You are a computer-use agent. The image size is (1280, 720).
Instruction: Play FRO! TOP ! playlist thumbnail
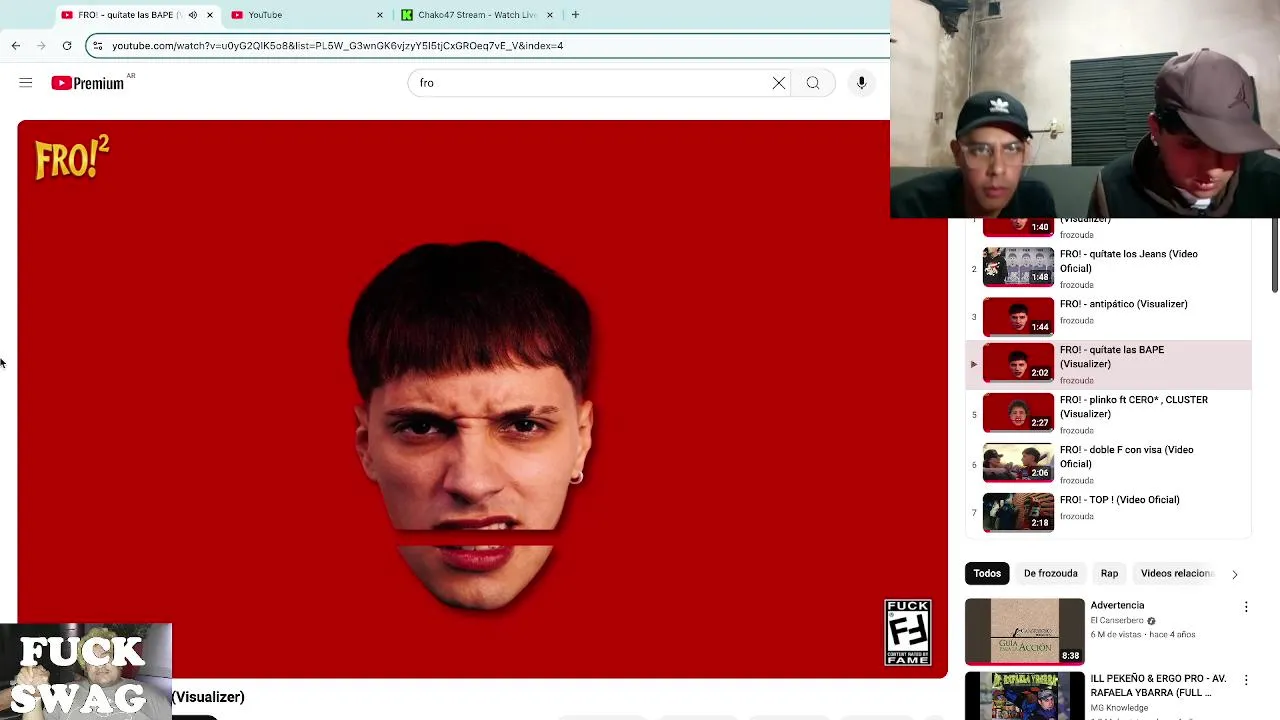coord(1018,513)
